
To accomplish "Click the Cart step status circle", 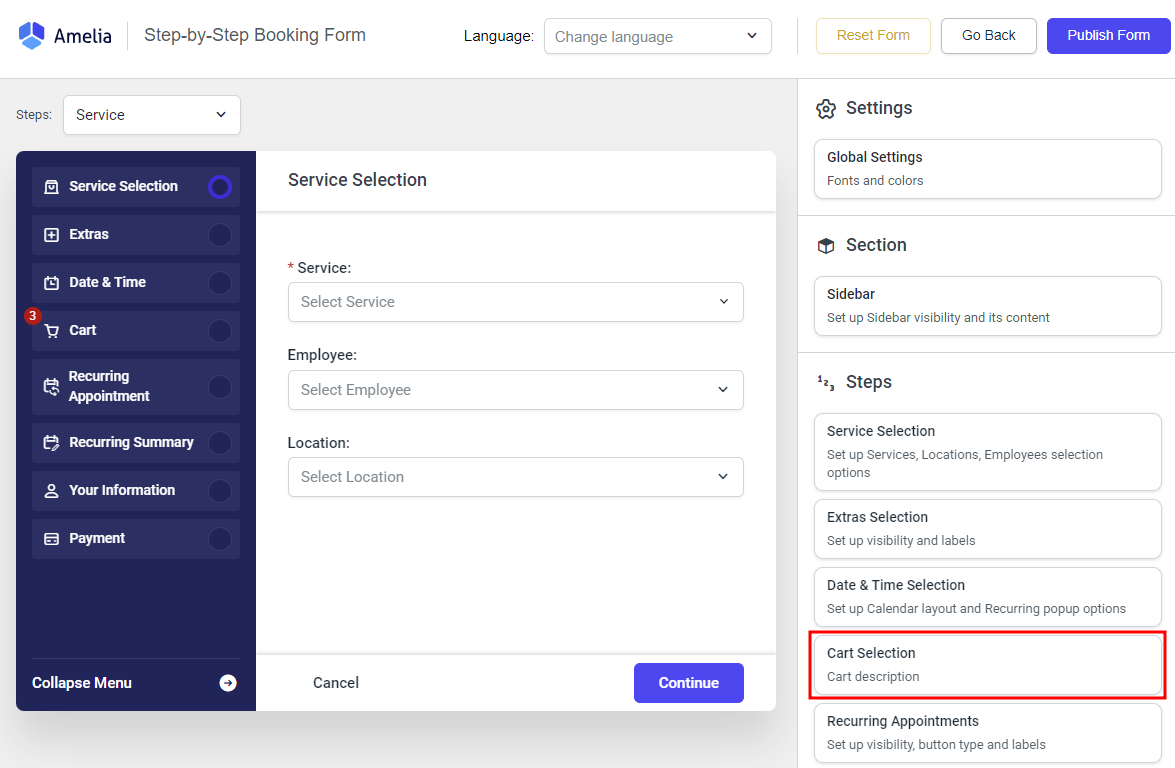I will [x=220, y=330].
